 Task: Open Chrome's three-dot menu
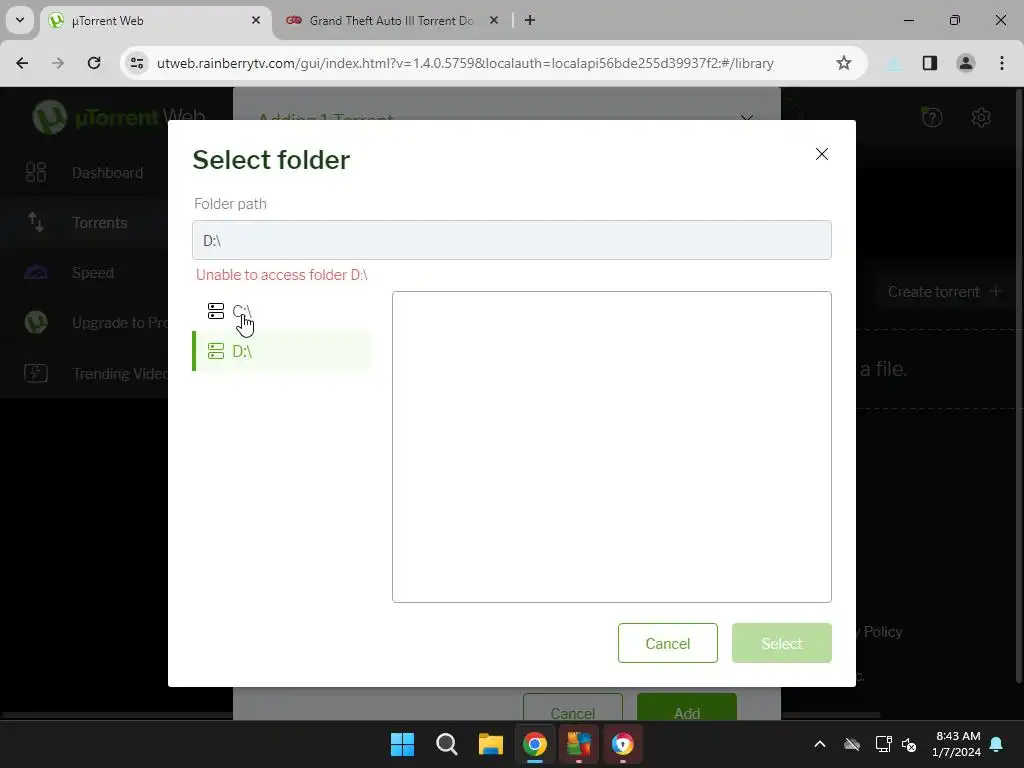click(1001, 63)
